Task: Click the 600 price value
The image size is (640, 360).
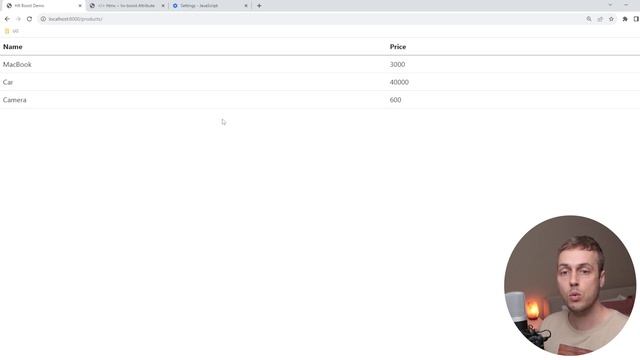Action: [x=396, y=100]
